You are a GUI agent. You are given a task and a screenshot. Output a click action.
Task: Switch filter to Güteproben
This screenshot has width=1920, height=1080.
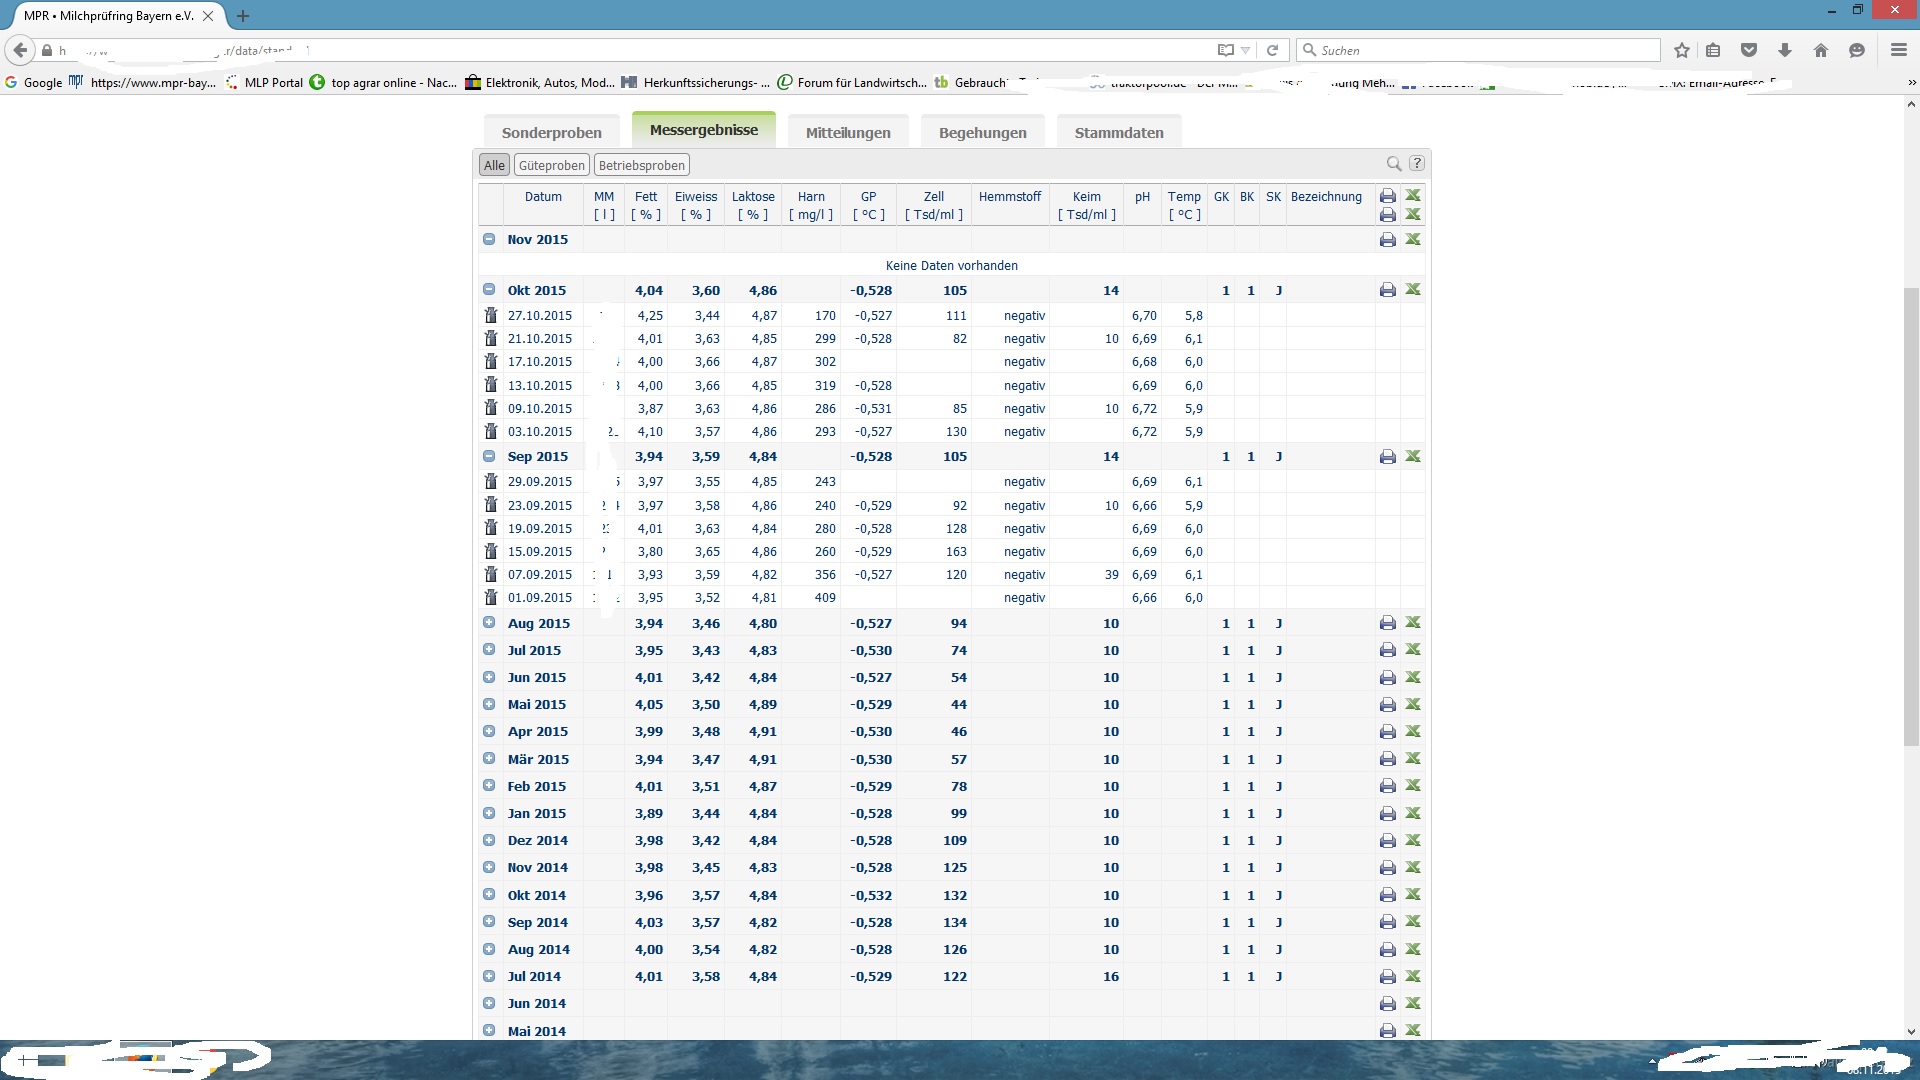[551, 166]
